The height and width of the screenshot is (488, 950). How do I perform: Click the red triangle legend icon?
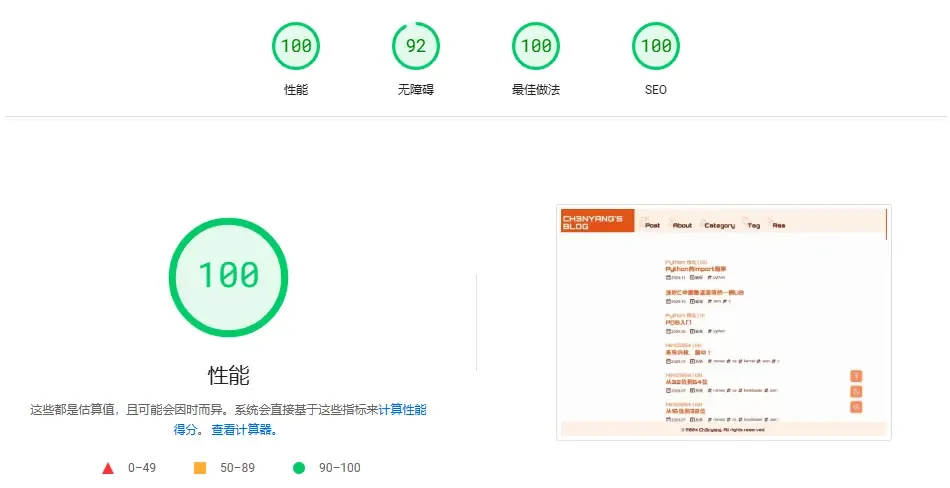pos(108,468)
